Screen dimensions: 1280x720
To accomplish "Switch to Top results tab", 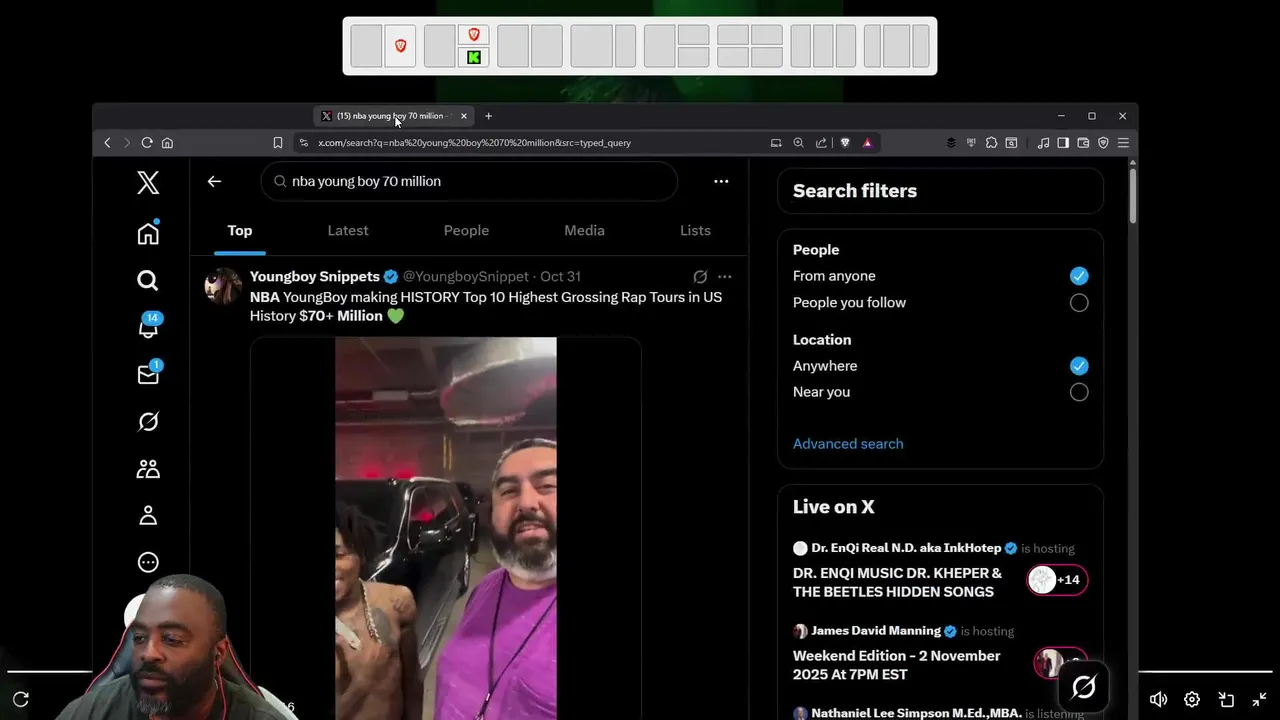I will [240, 230].
